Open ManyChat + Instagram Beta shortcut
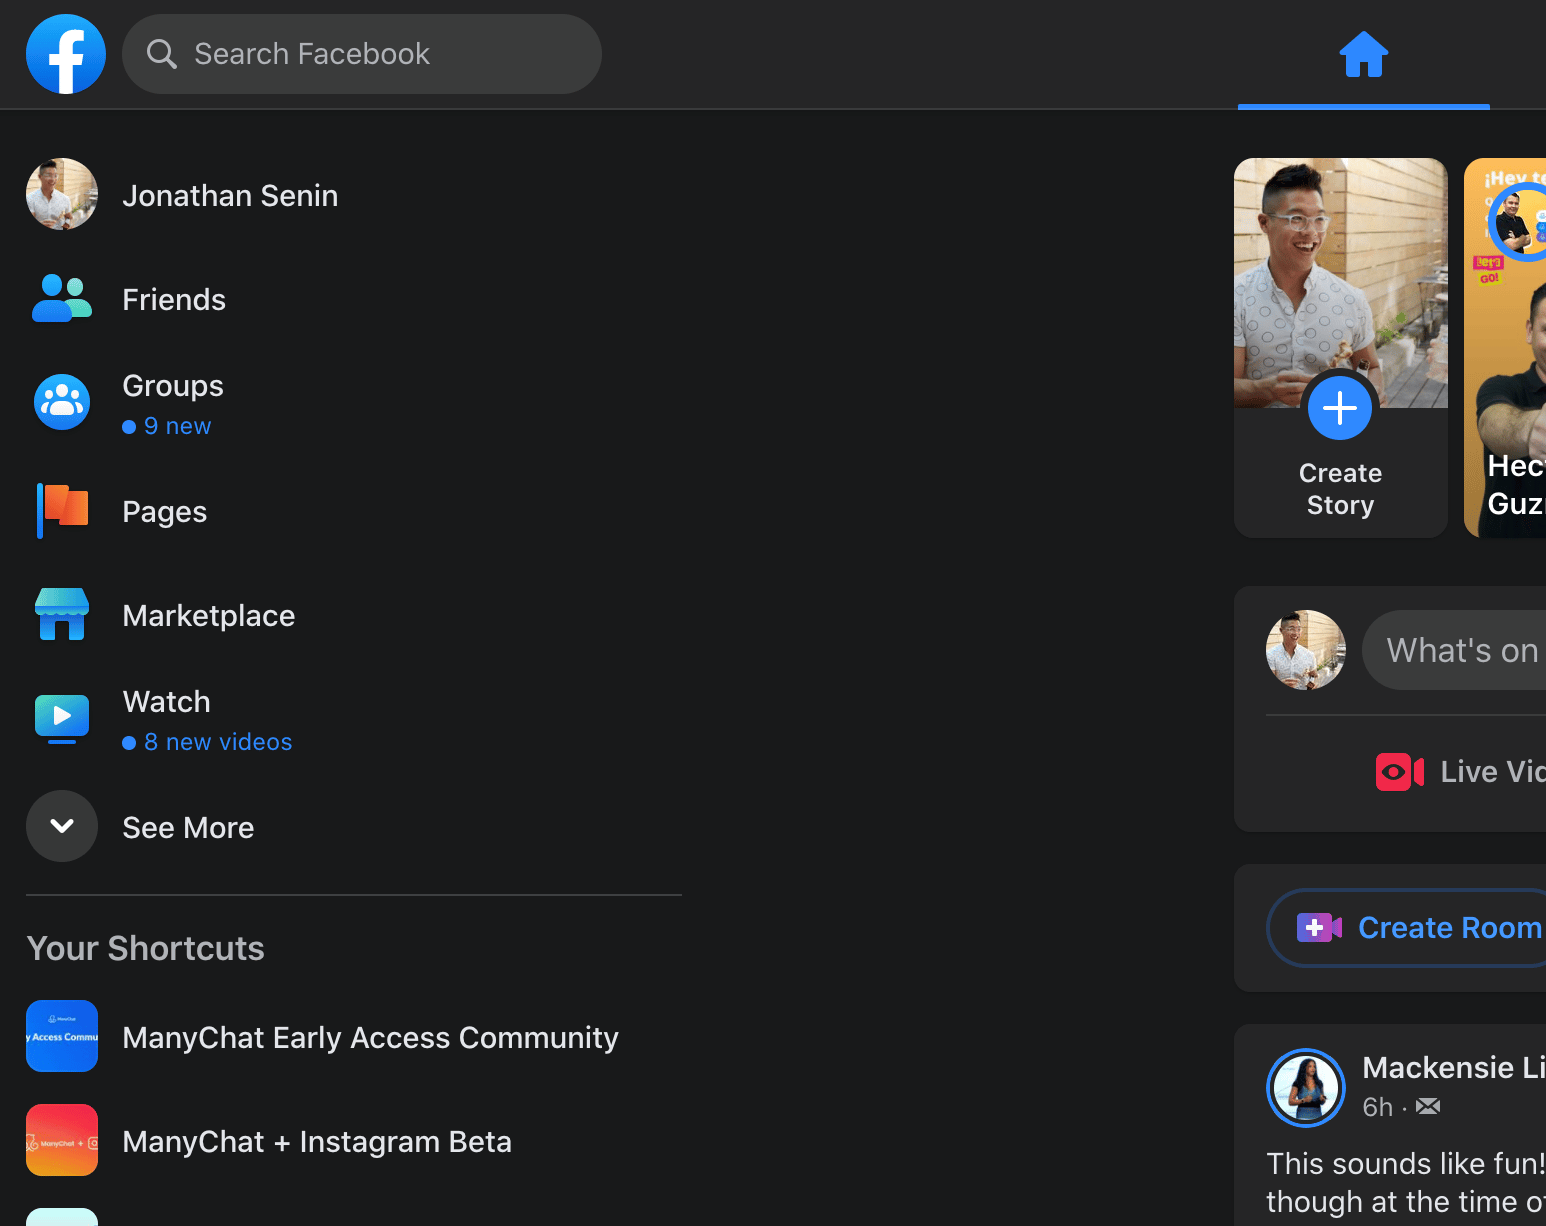 (317, 1142)
